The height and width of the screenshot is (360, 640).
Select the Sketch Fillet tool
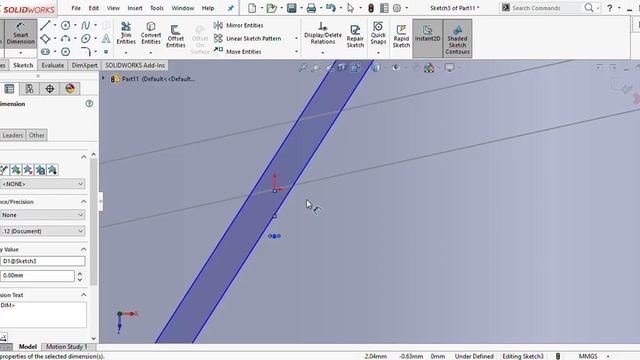[x=85, y=52]
